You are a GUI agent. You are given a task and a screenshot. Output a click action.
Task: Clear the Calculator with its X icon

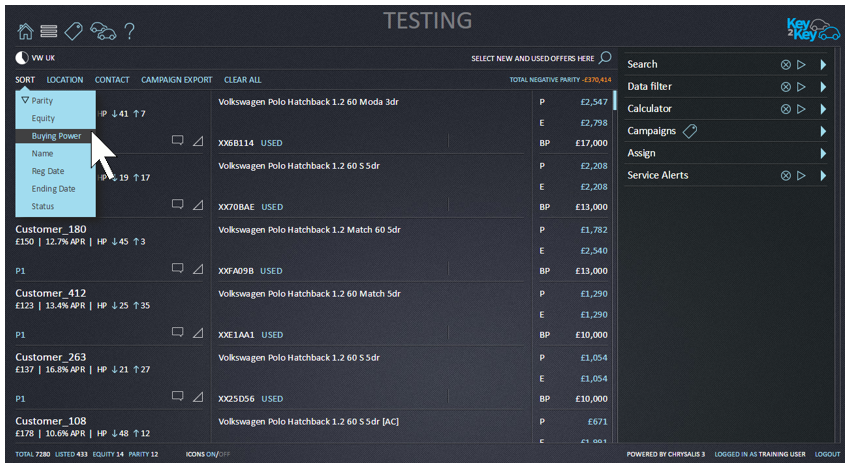pos(786,109)
